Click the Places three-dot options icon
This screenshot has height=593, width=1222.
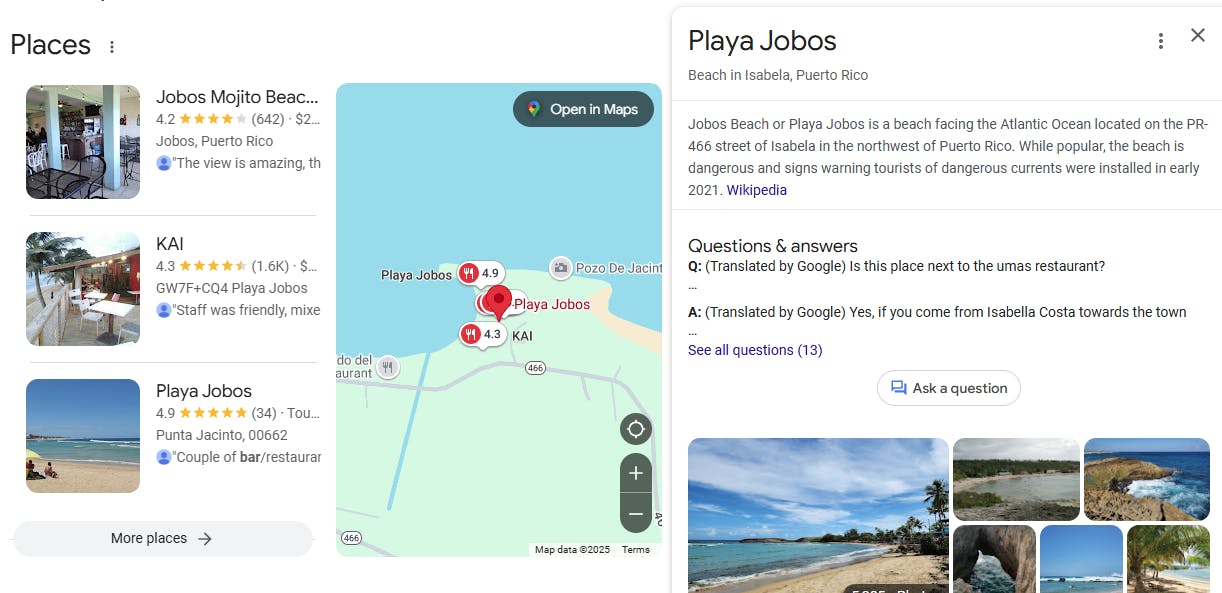click(x=112, y=47)
